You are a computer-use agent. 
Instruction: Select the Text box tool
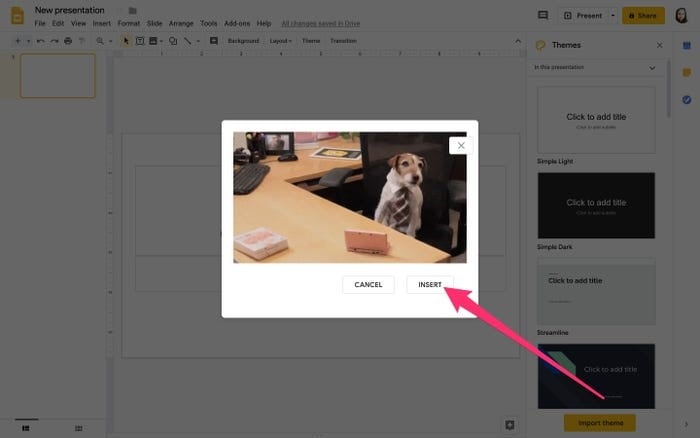140,41
